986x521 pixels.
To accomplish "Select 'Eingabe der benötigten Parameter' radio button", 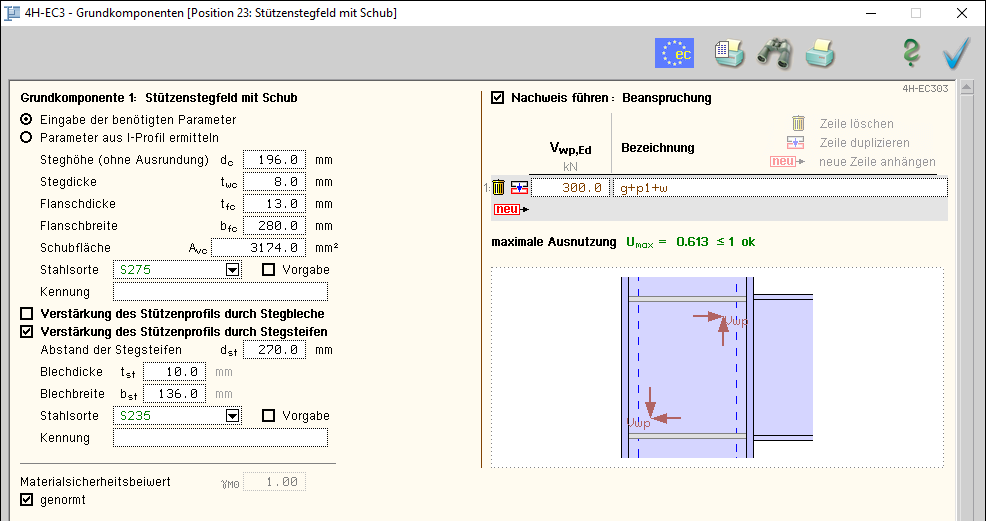I will pyautogui.click(x=27, y=119).
